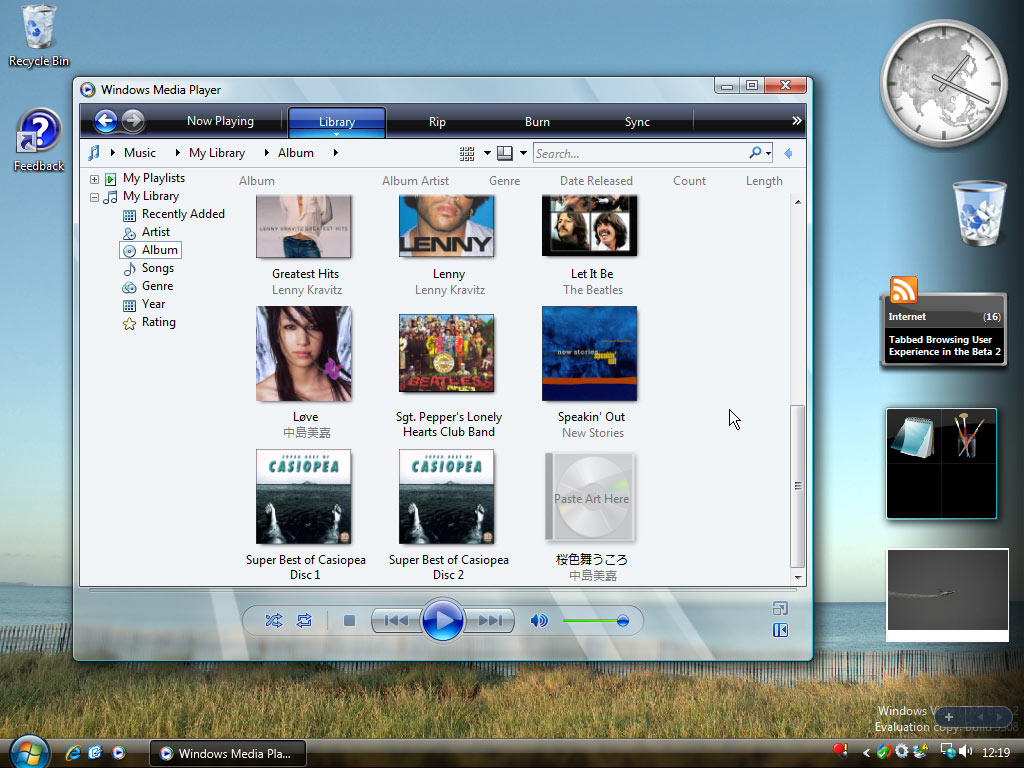Skip to the next track
1024x768 pixels.
(x=490, y=620)
